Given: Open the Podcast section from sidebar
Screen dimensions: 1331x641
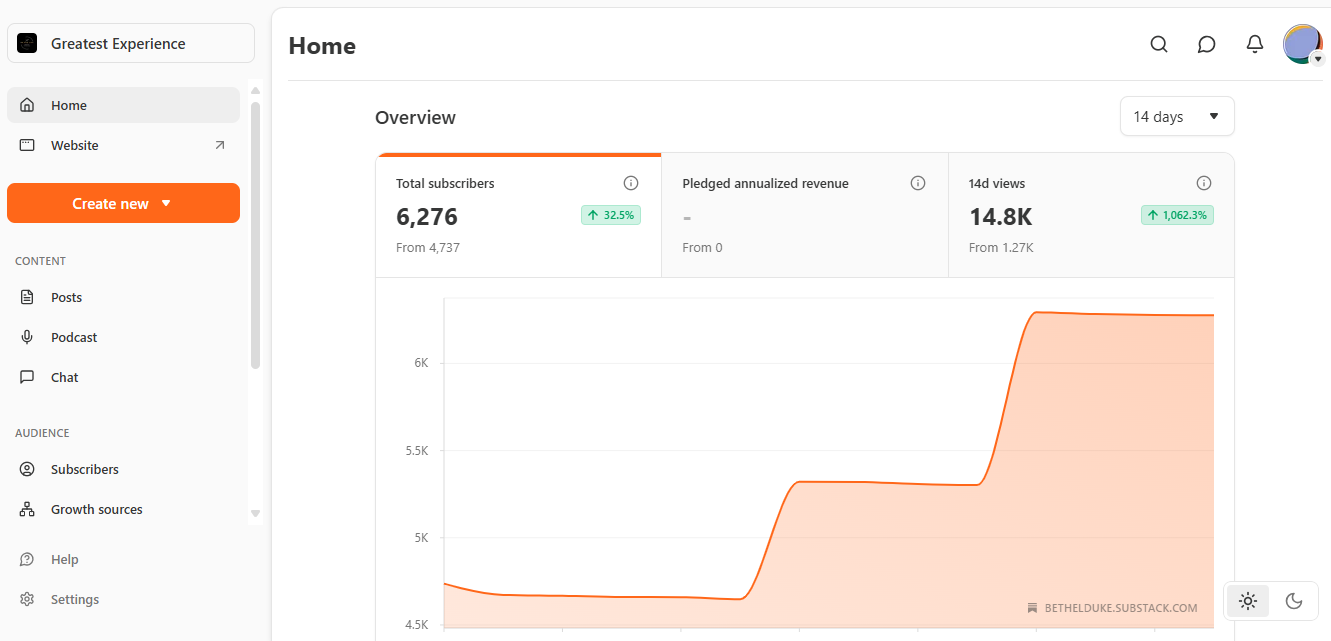Looking at the screenshot, I should (x=28, y=337).
